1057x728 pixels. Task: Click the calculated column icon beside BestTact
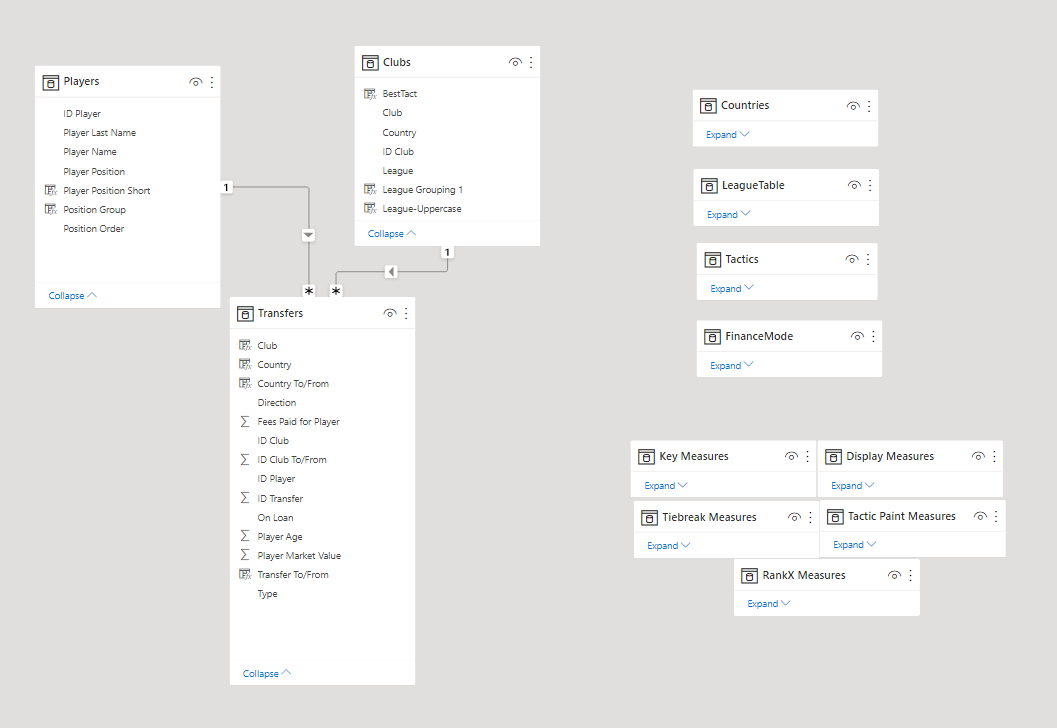point(369,94)
